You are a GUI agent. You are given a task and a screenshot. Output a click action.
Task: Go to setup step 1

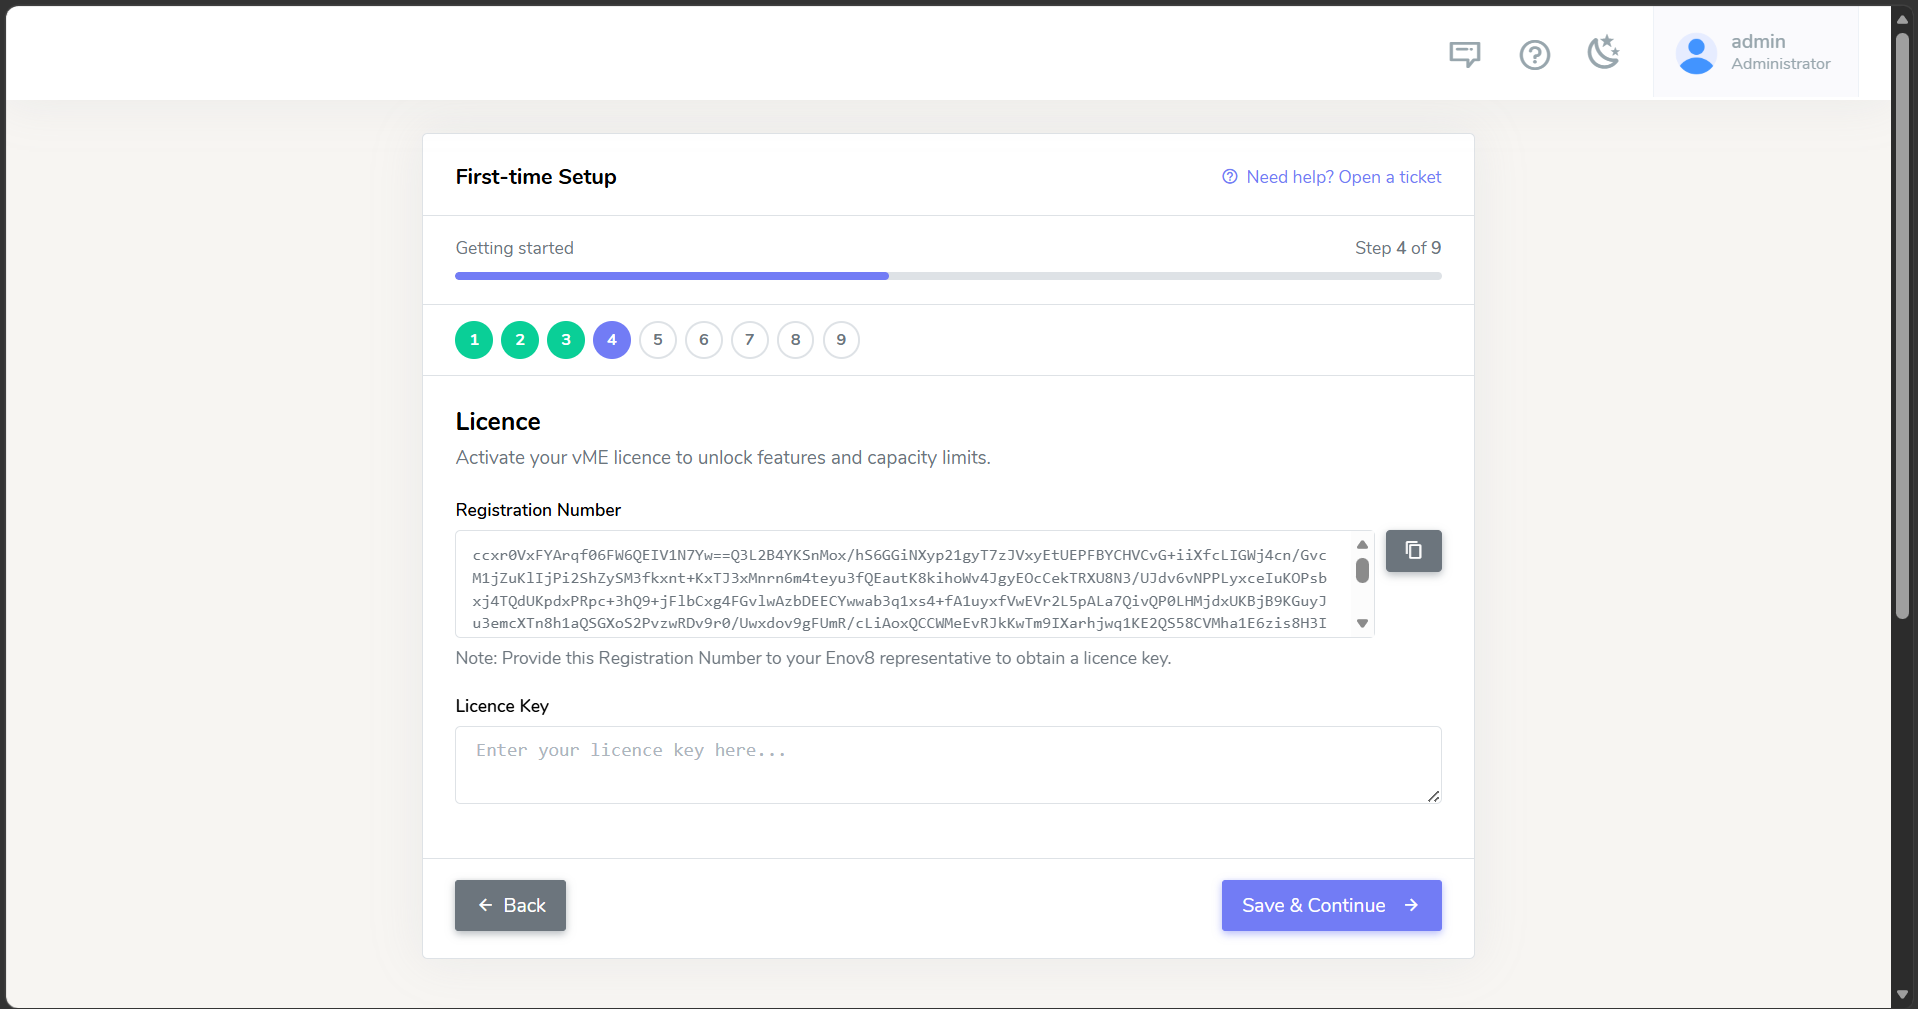pyautogui.click(x=474, y=340)
